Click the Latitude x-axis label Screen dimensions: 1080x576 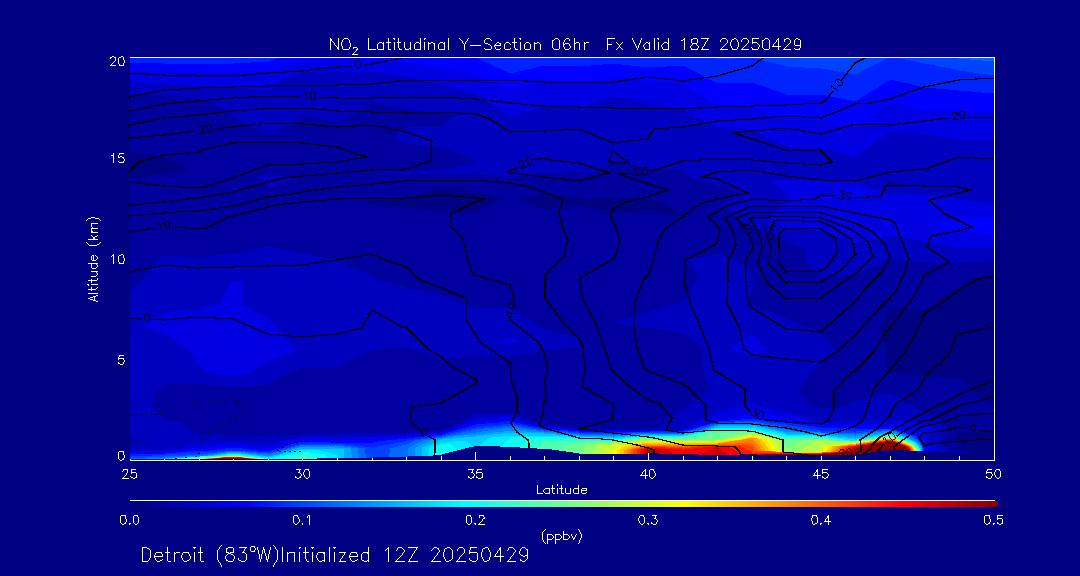coord(561,490)
